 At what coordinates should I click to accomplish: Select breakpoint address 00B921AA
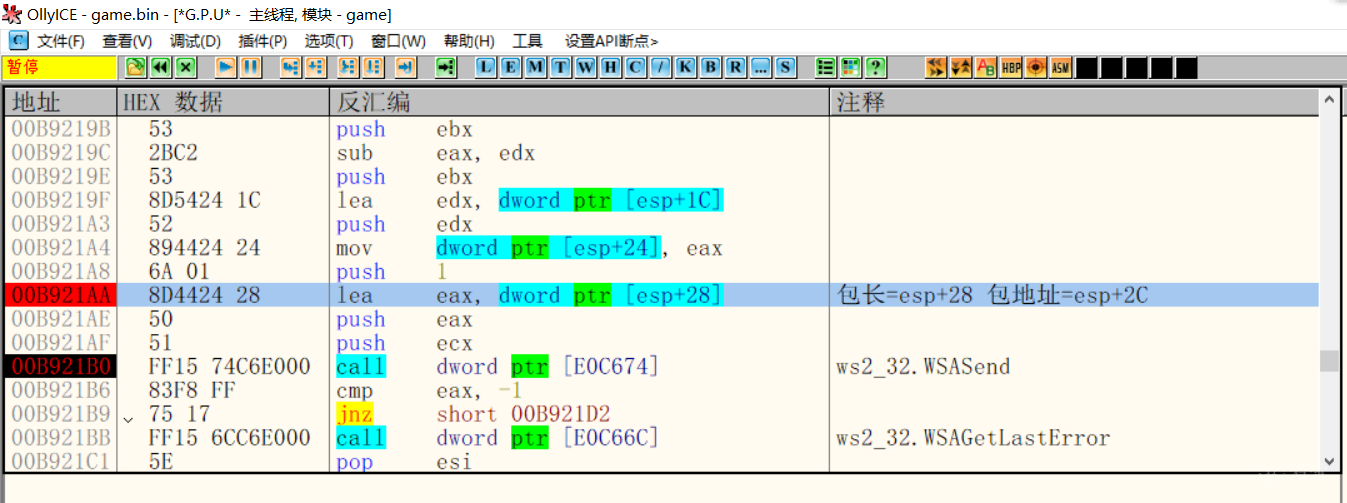(60, 295)
